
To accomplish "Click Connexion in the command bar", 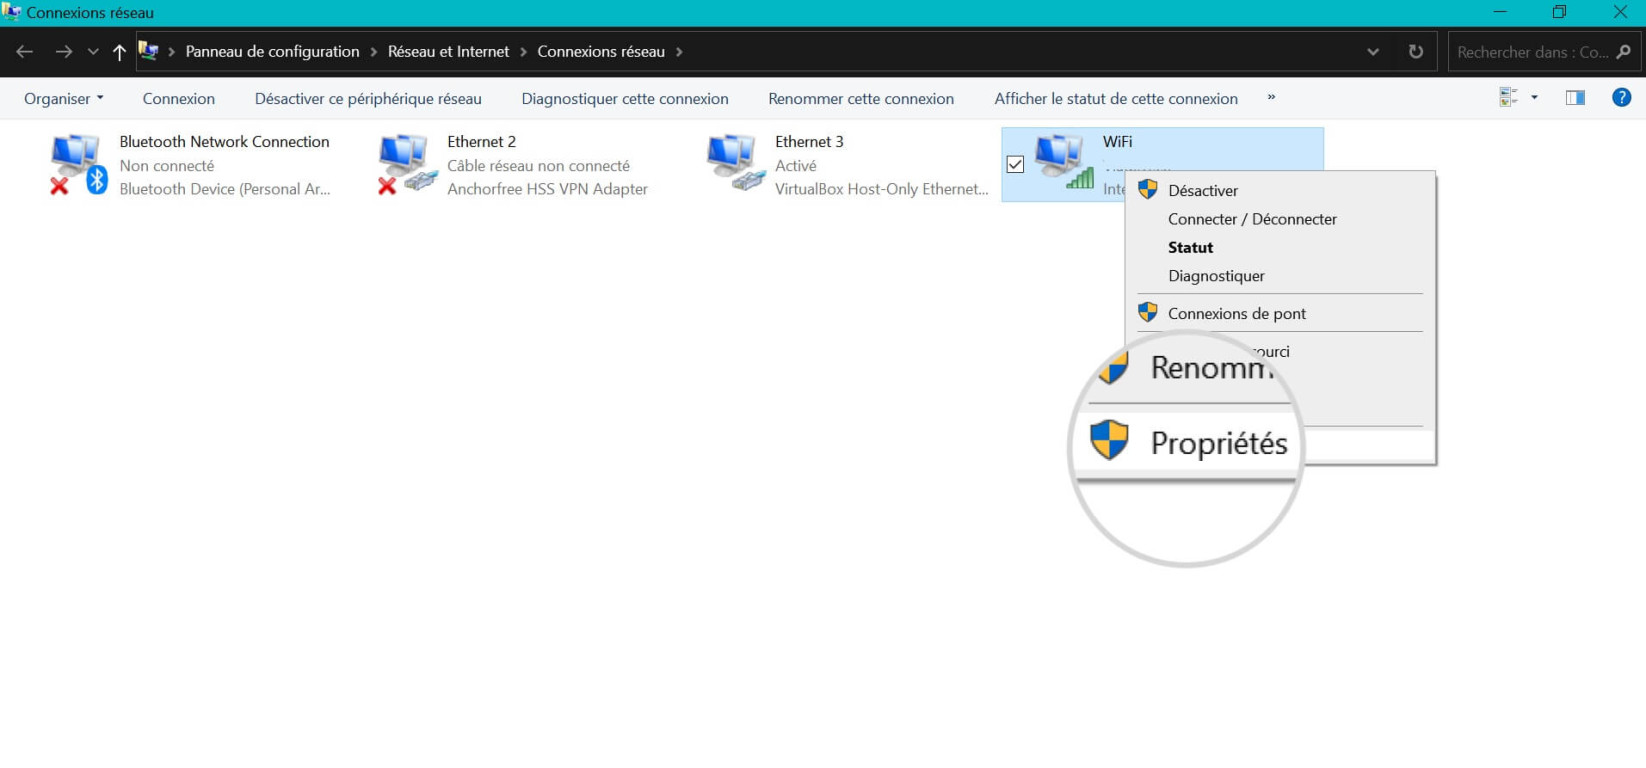I will point(179,98).
